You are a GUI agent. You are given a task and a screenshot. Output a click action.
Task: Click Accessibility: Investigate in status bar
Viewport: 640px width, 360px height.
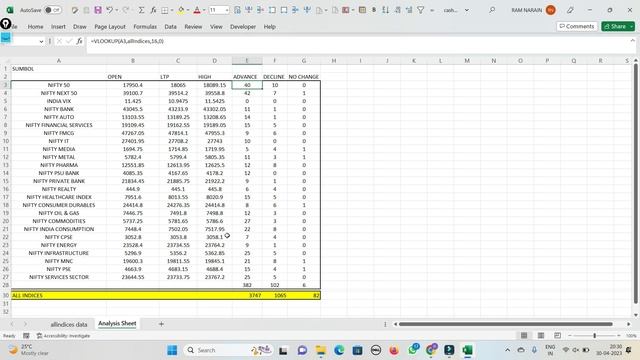pos(63,336)
